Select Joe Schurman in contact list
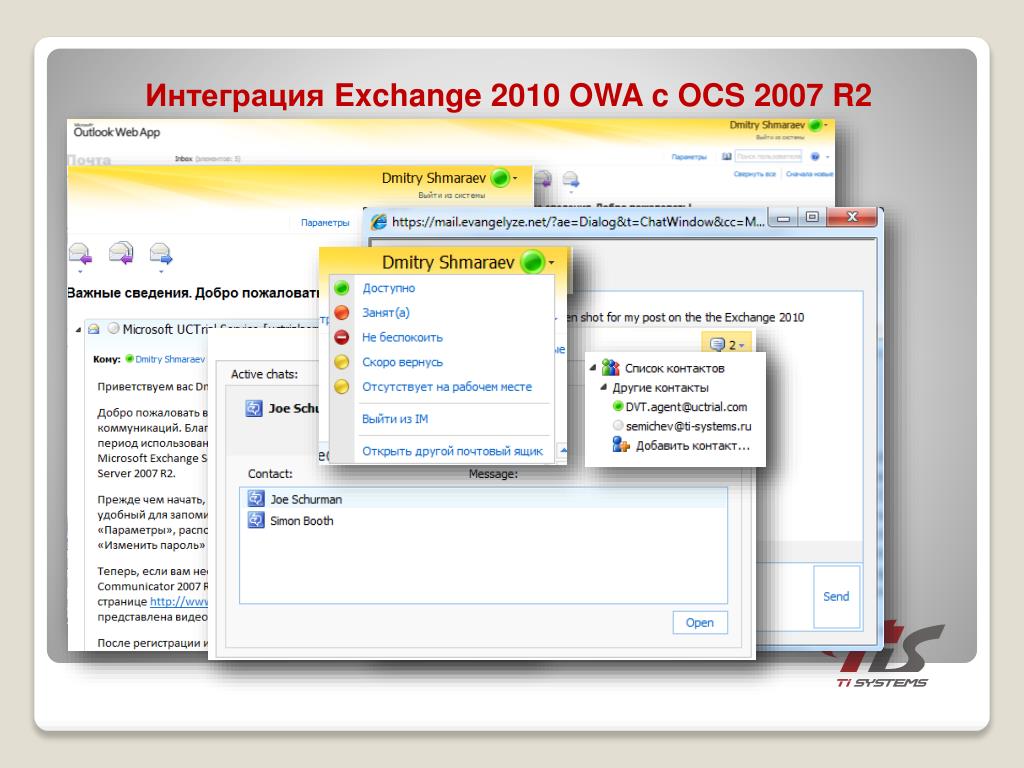This screenshot has width=1024, height=768. coord(483,499)
